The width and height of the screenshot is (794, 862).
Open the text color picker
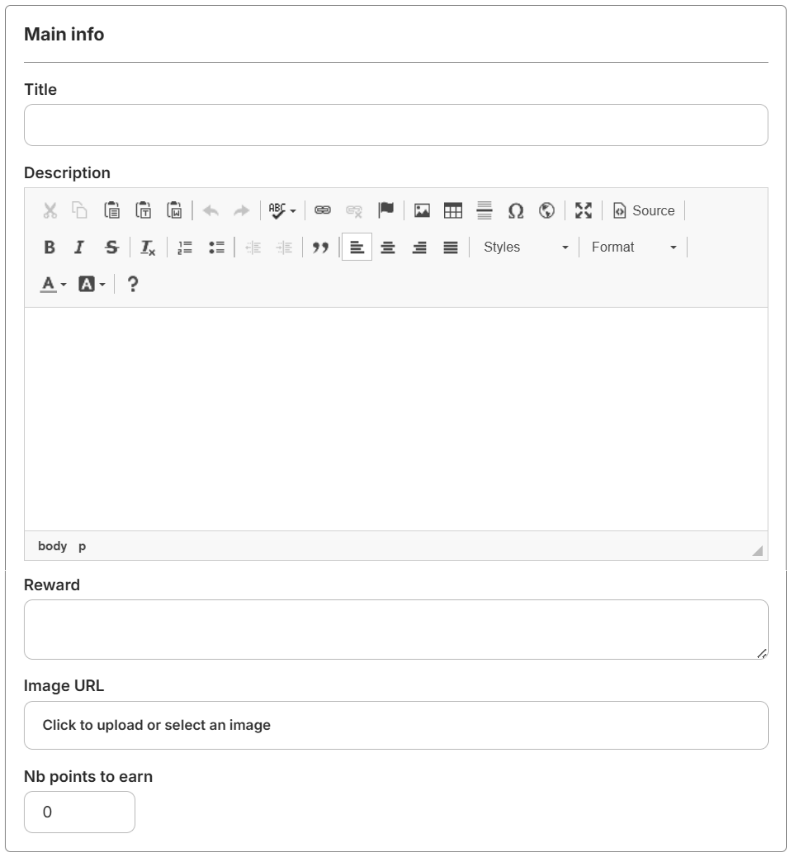pyautogui.click(x=53, y=284)
